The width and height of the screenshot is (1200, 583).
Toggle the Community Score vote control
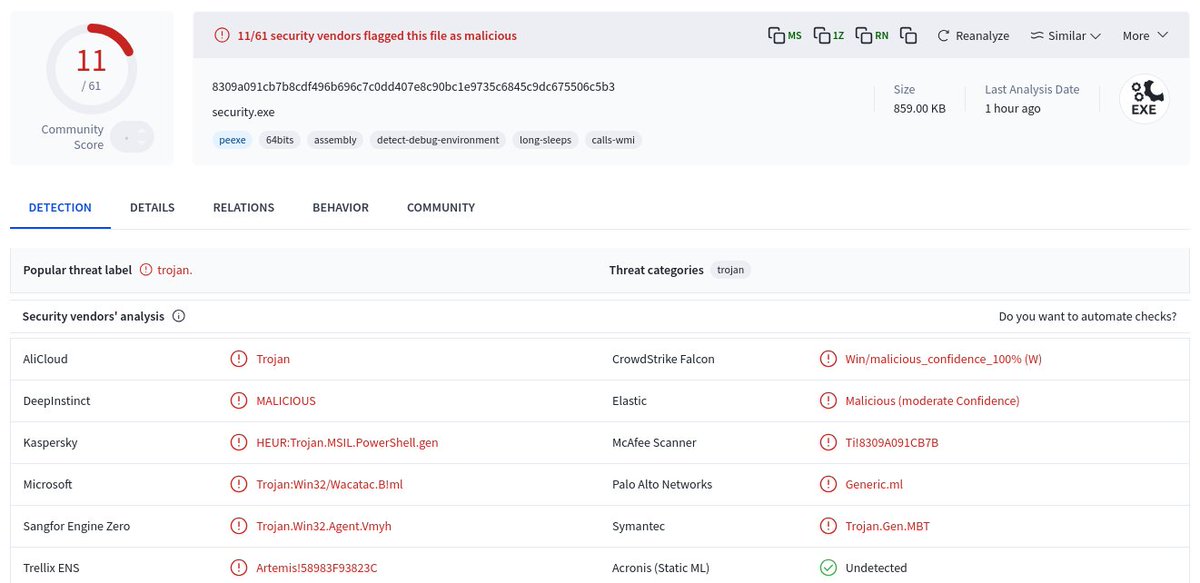pos(132,137)
